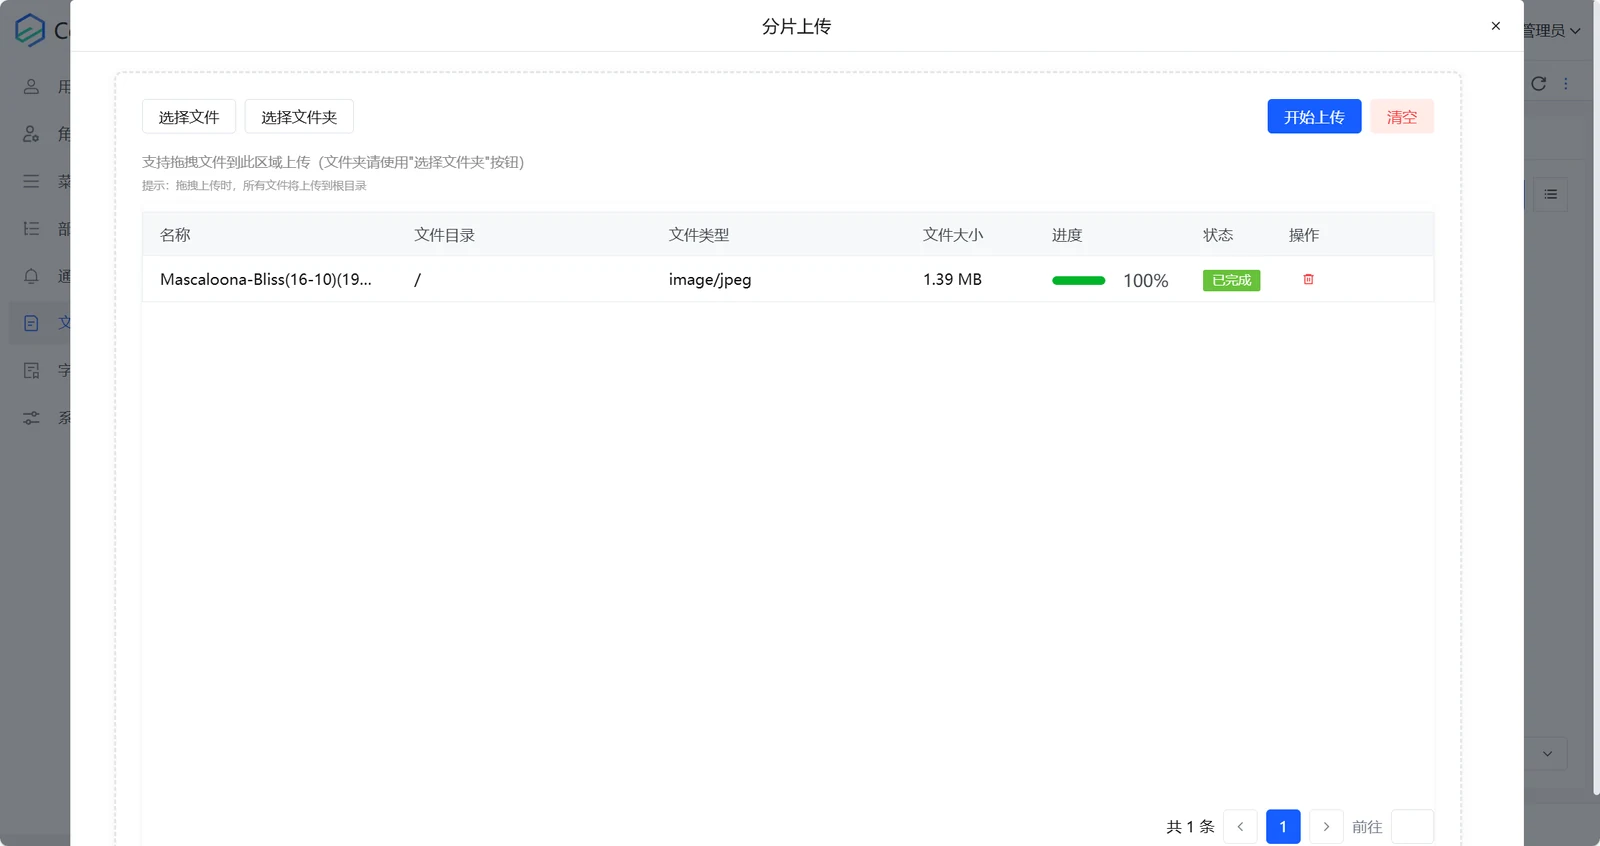Image resolution: width=1600 pixels, height=846 pixels.
Task: Click the 名称 column header
Action: tap(175, 235)
